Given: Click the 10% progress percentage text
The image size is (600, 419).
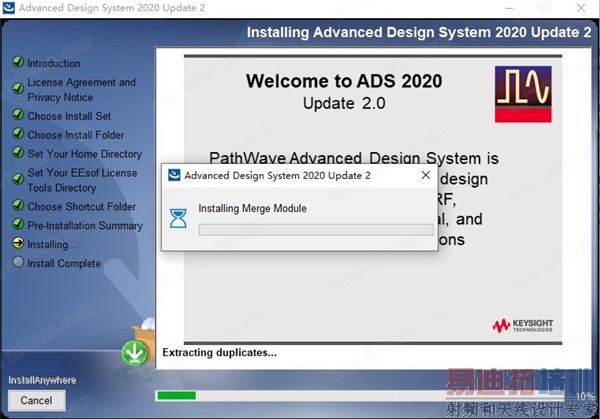Looking at the screenshot, I should [x=585, y=396].
